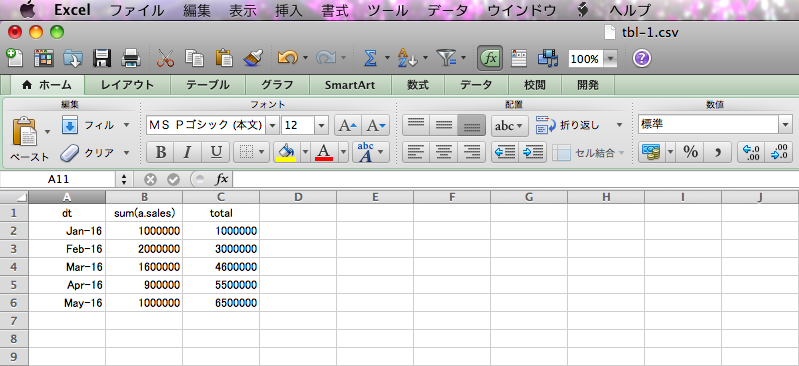Toggle italic formatting
Viewport: 799px width, 366px height.
tap(188, 152)
